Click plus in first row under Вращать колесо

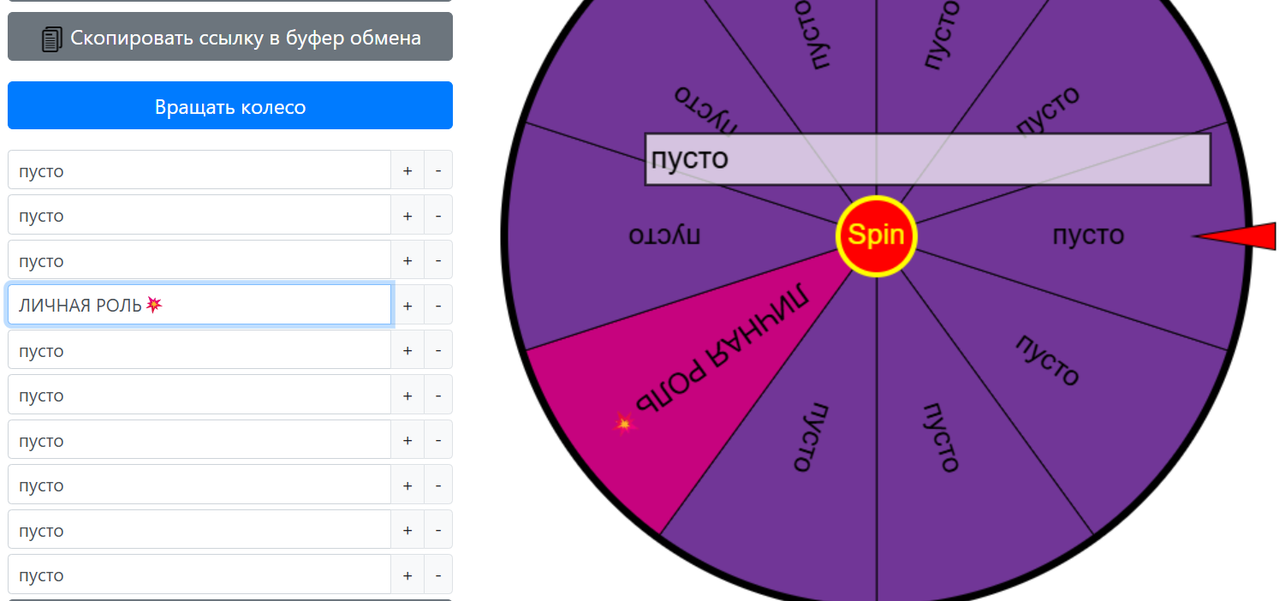pyautogui.click(x=407, y=170)
